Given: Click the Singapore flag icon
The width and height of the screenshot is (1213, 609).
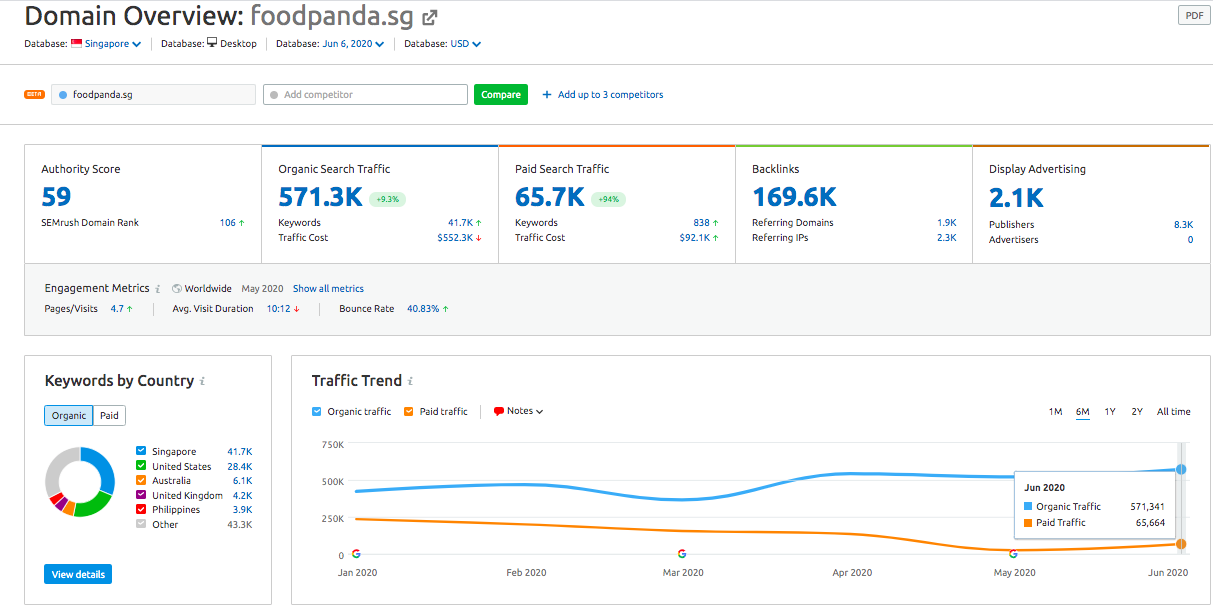Looking at the screenshot, I should pyautogui.click(x=76, y=43).
